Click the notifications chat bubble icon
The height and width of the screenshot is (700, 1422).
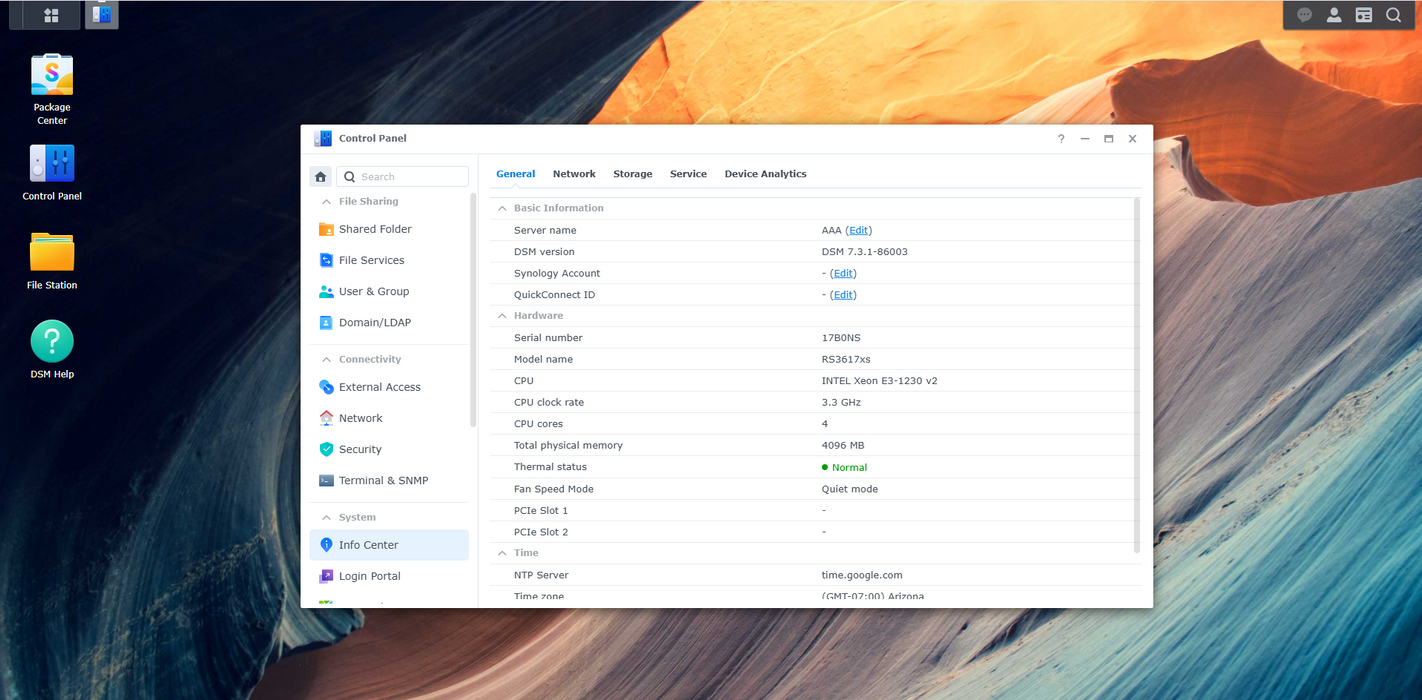[x=1304, y=15]
